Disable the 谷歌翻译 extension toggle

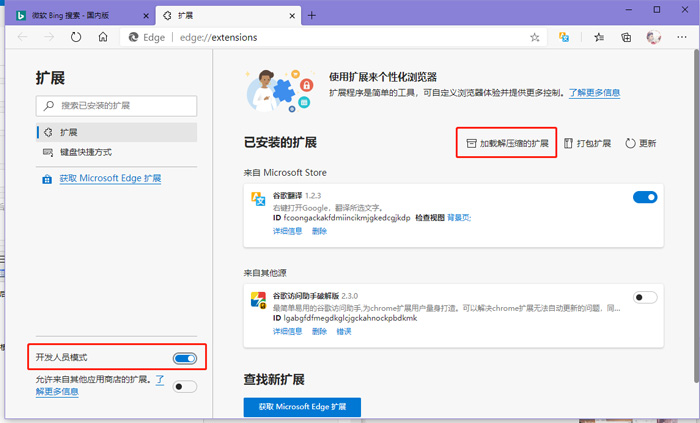point(645,197)
